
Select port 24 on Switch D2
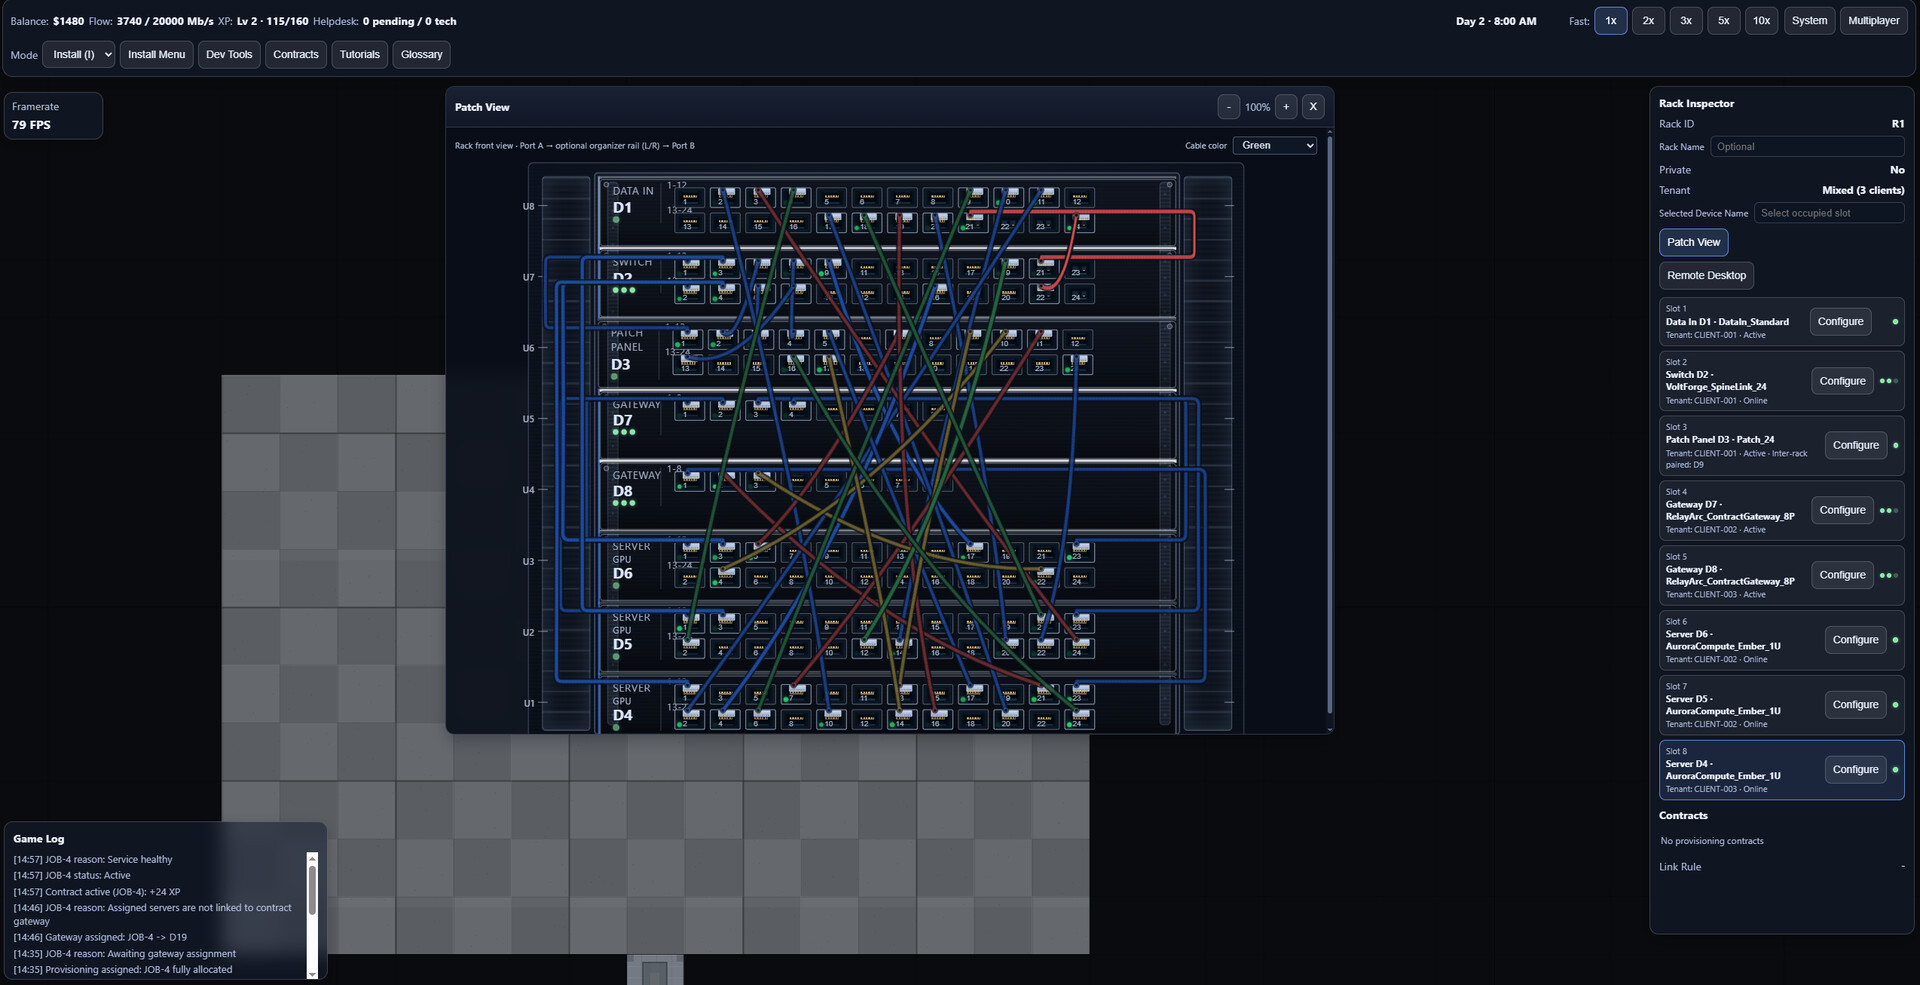(x=1078, y=293)
